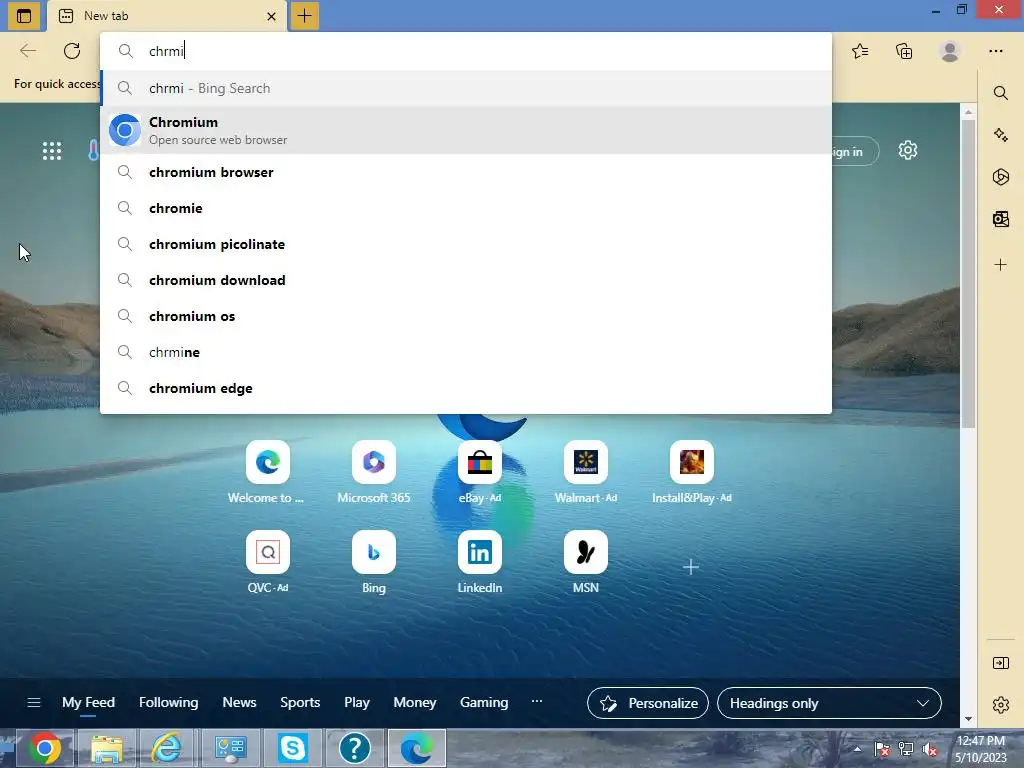
Task: Choose chromium edge suggestion
Action: (466, 388)
